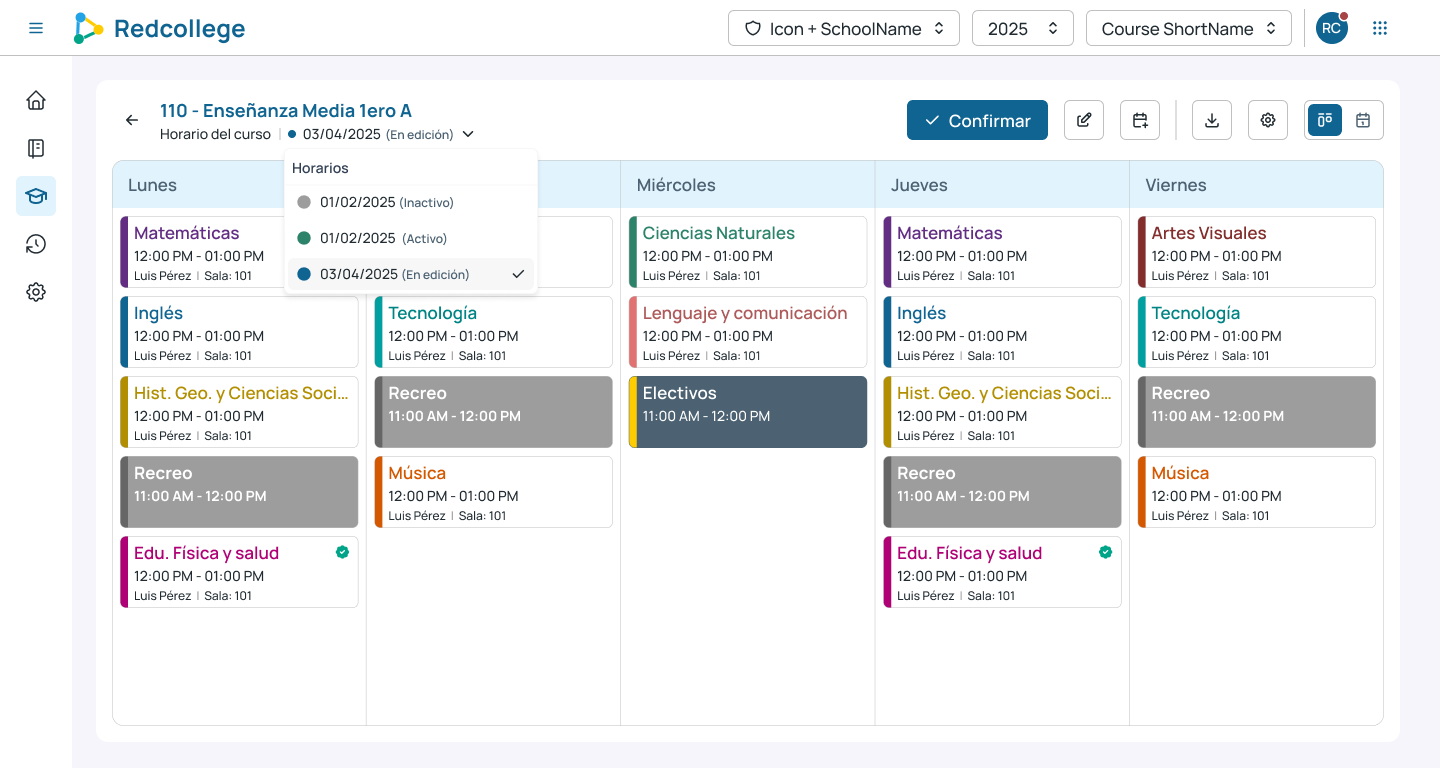Open Thursday's Matemáticas class card

1002,252
